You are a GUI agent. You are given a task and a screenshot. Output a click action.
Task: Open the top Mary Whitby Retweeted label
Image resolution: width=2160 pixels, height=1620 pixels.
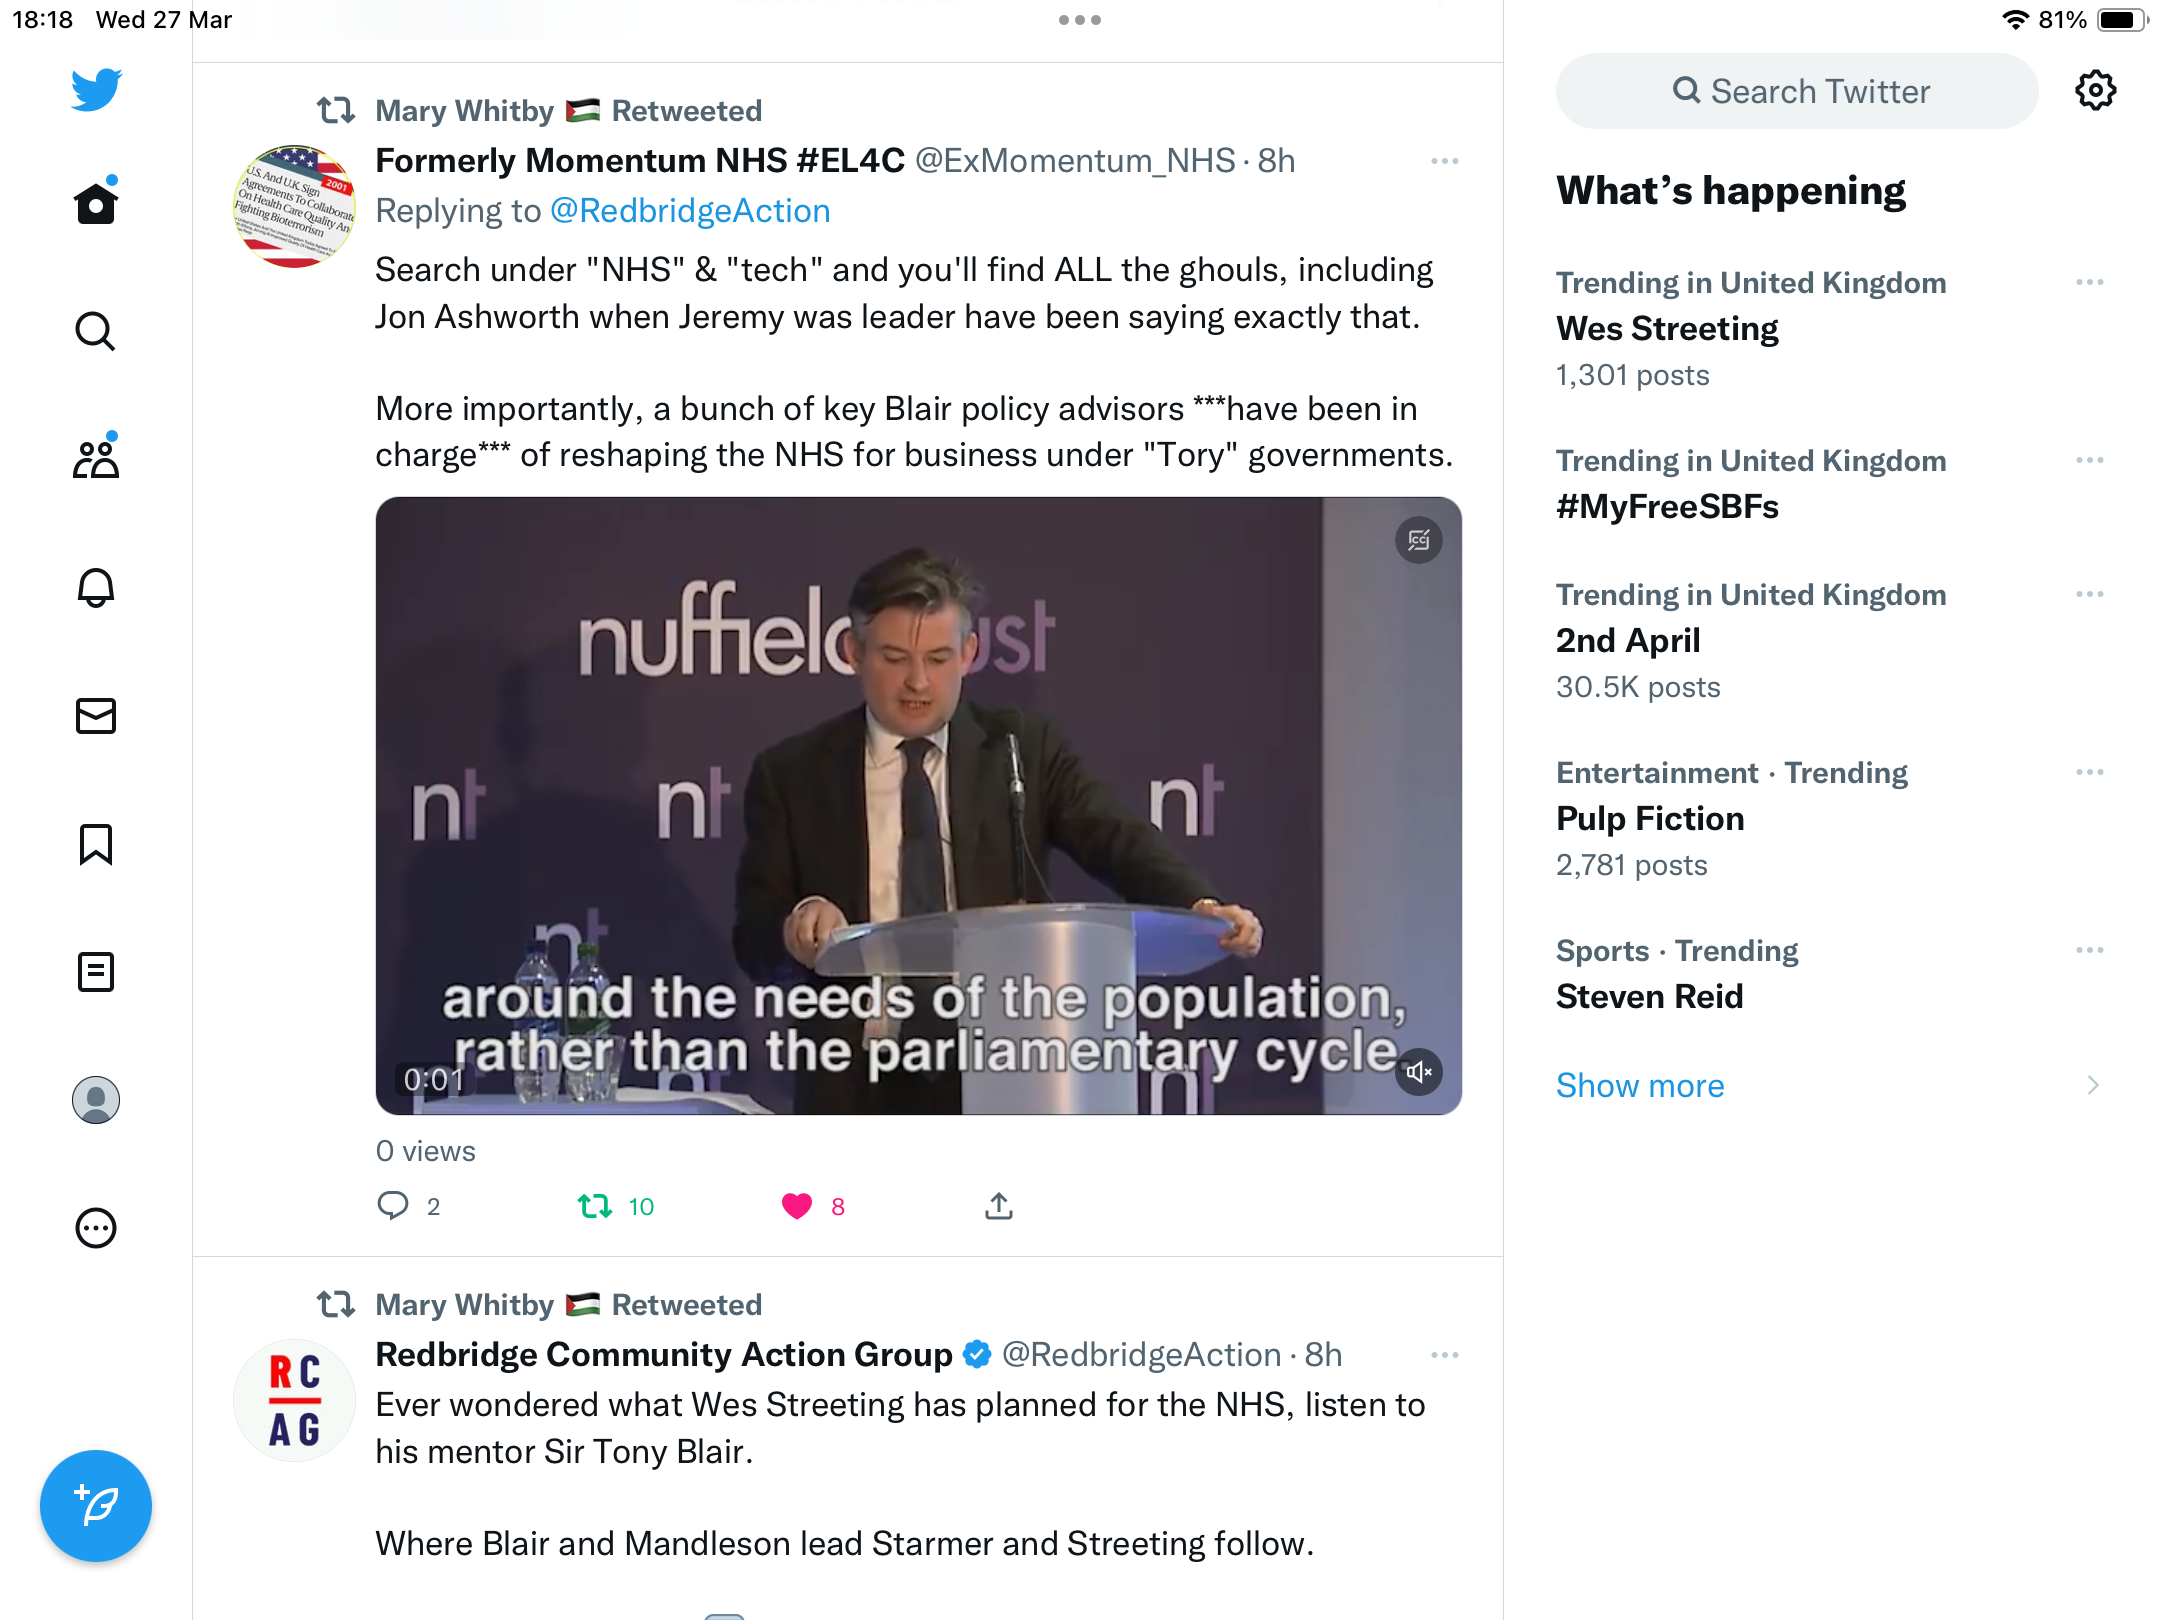click(x=568, y=111)
